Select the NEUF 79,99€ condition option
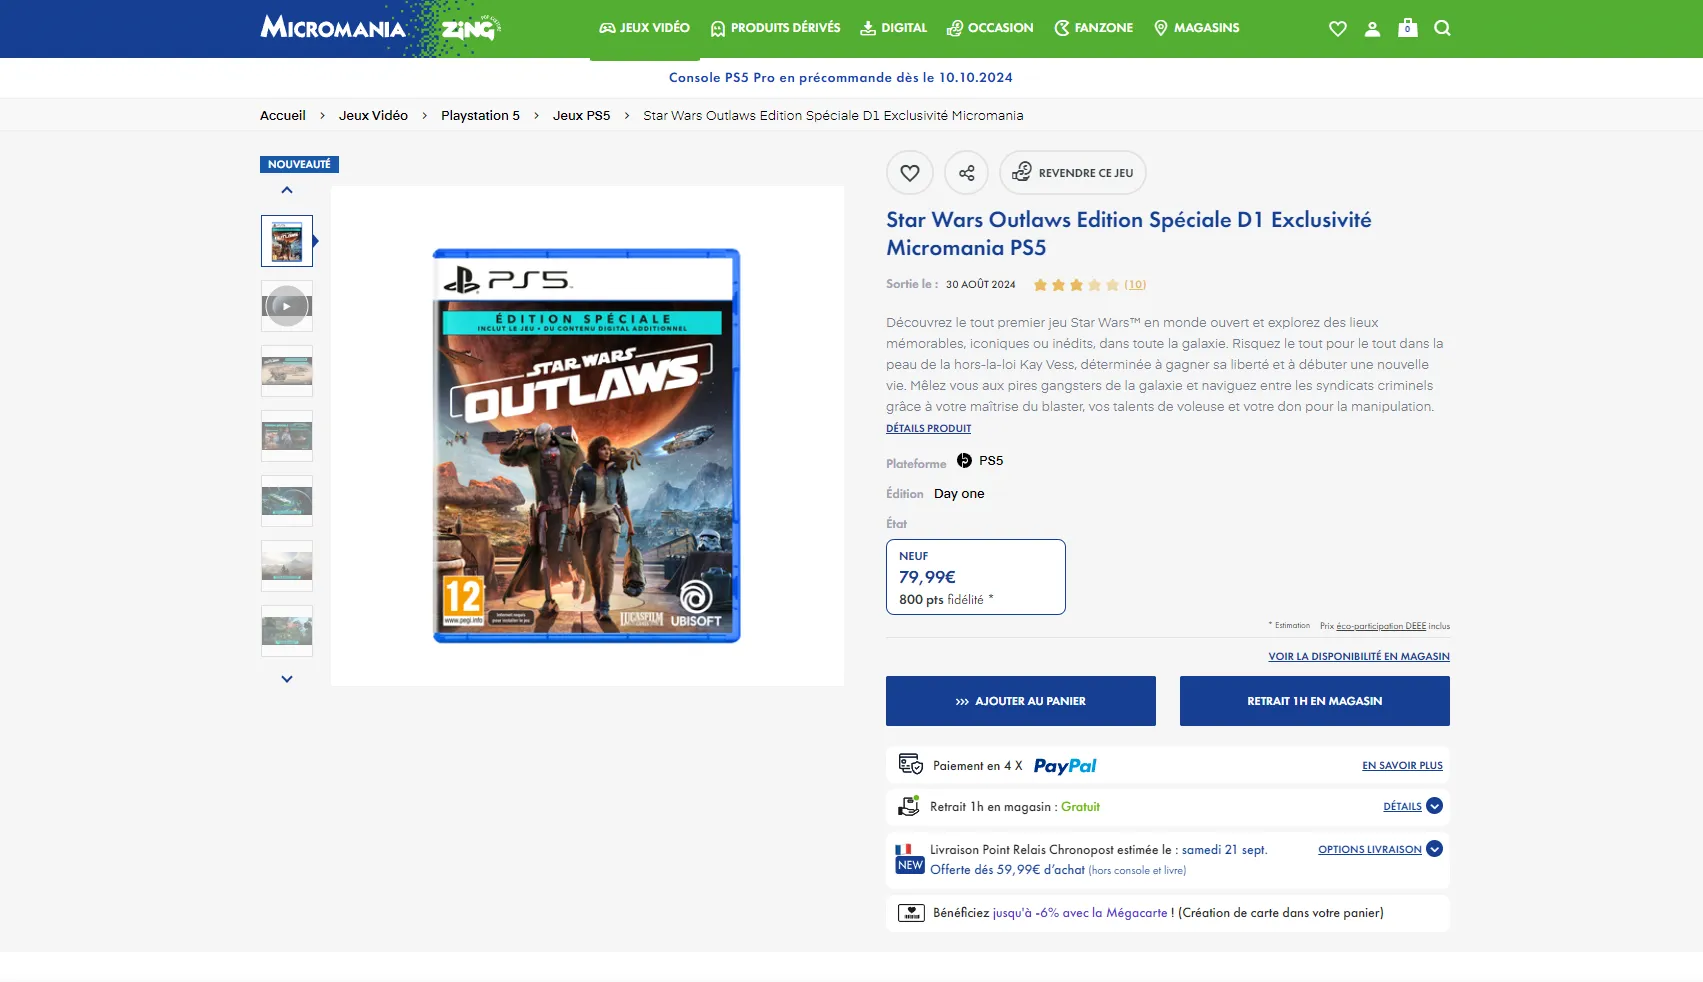This screenshot has width=1703, height=982. (975, 577)
